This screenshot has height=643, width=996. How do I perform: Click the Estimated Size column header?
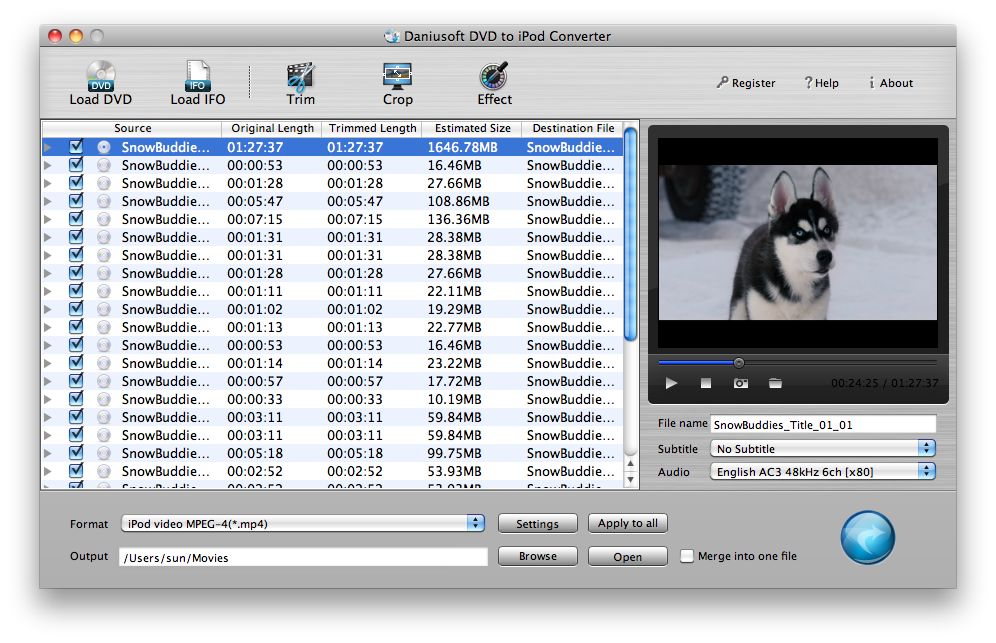[x=472, y=128]
